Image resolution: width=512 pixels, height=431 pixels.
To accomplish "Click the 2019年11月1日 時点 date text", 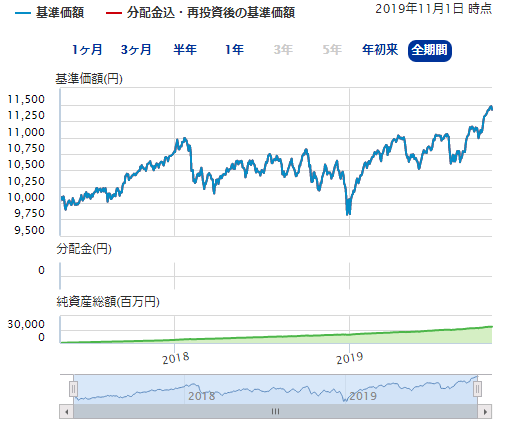I will (x=433, y=9).
